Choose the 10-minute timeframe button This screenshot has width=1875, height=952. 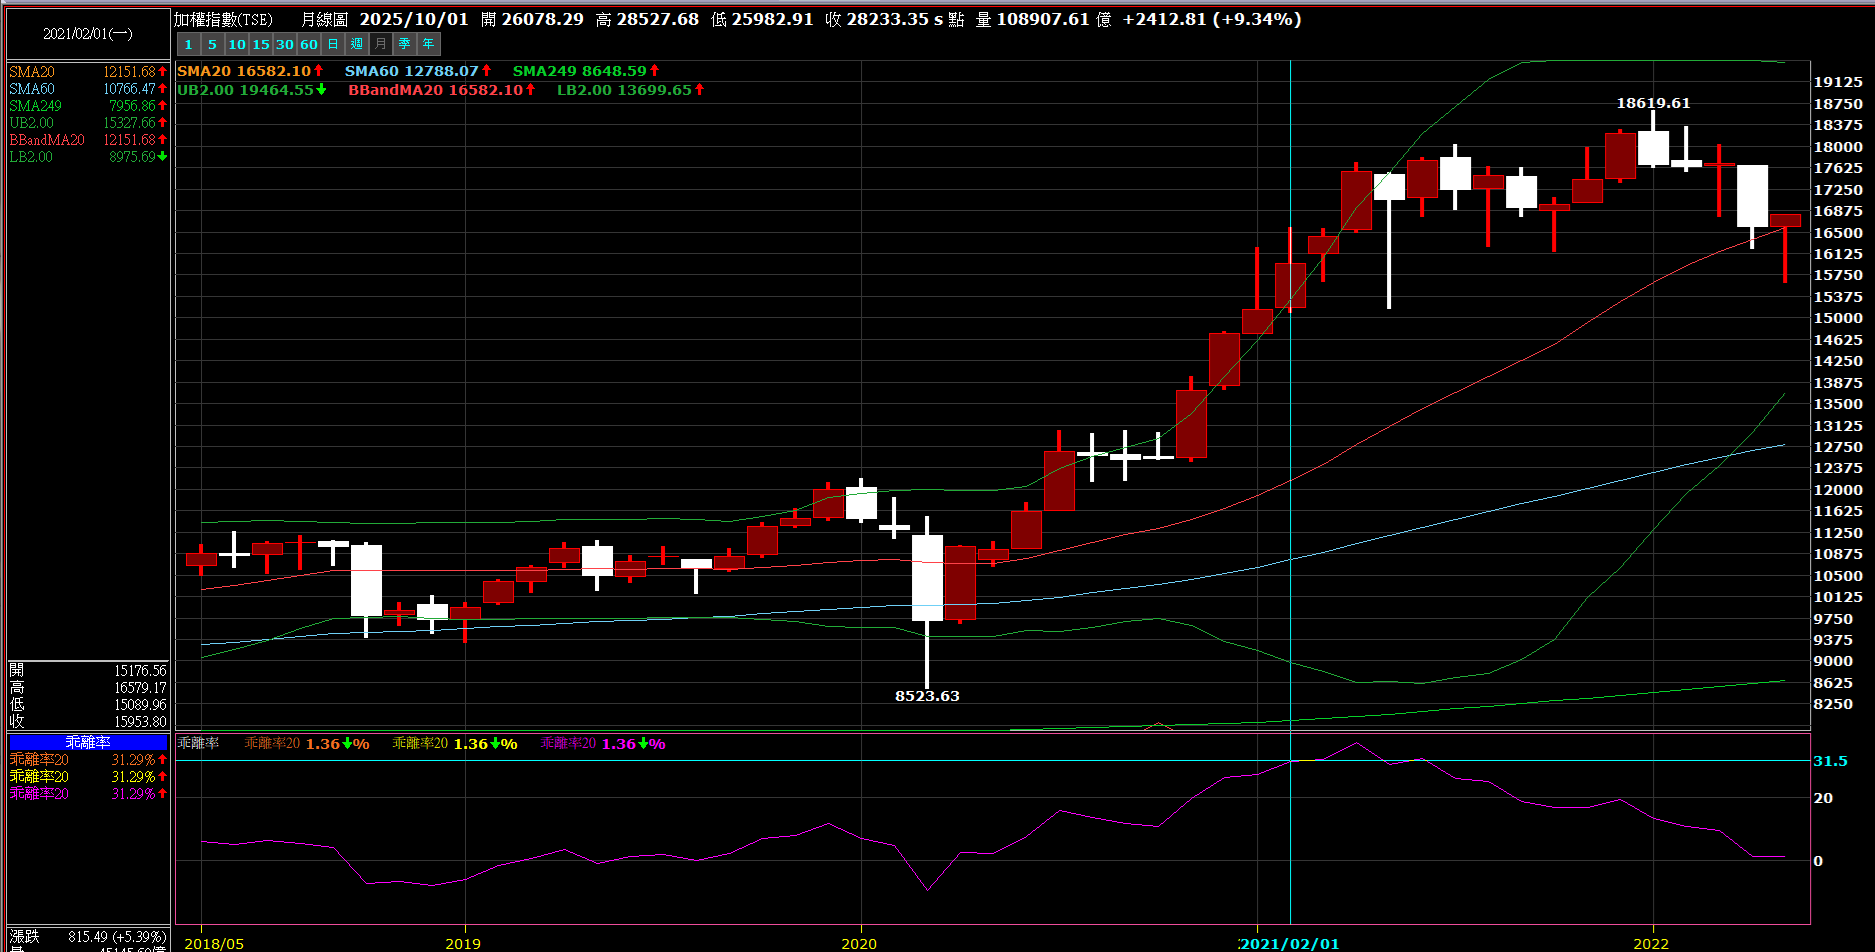point(237,44)
